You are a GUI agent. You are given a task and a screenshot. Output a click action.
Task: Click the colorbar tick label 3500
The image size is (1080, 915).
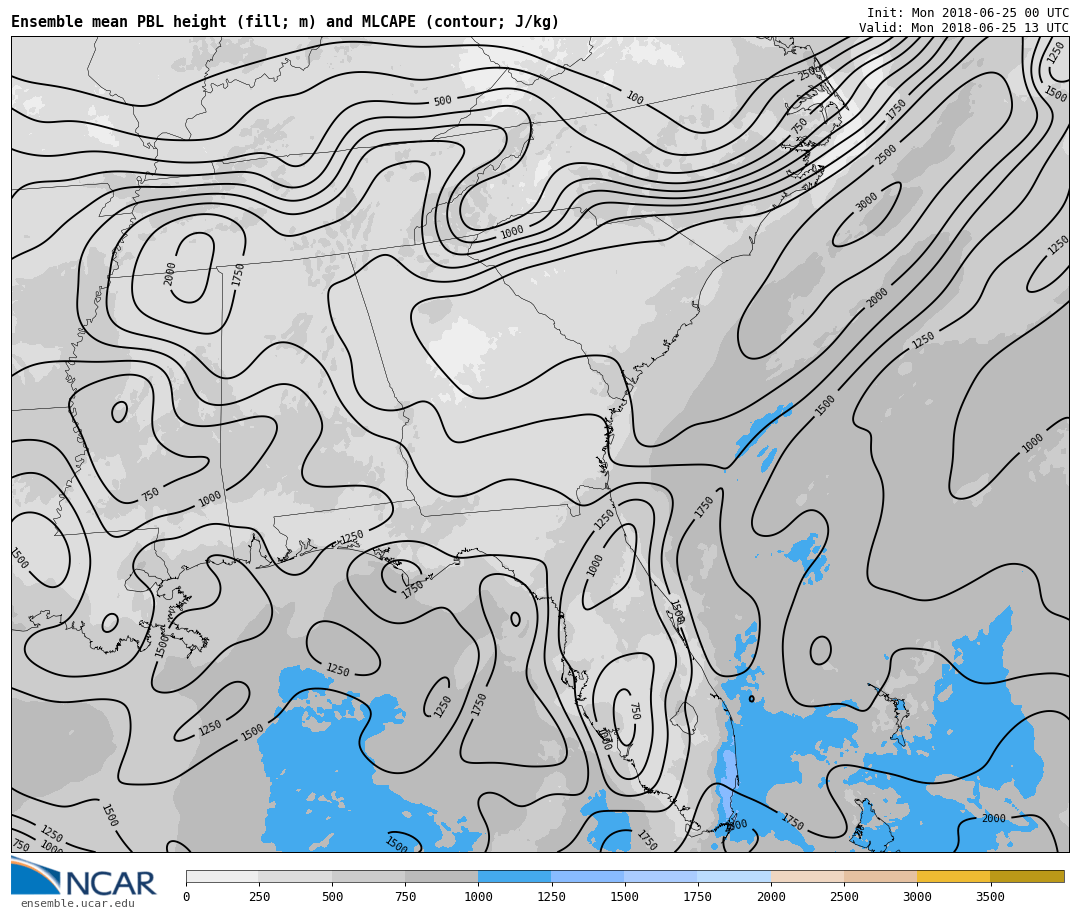pos(990,896)
